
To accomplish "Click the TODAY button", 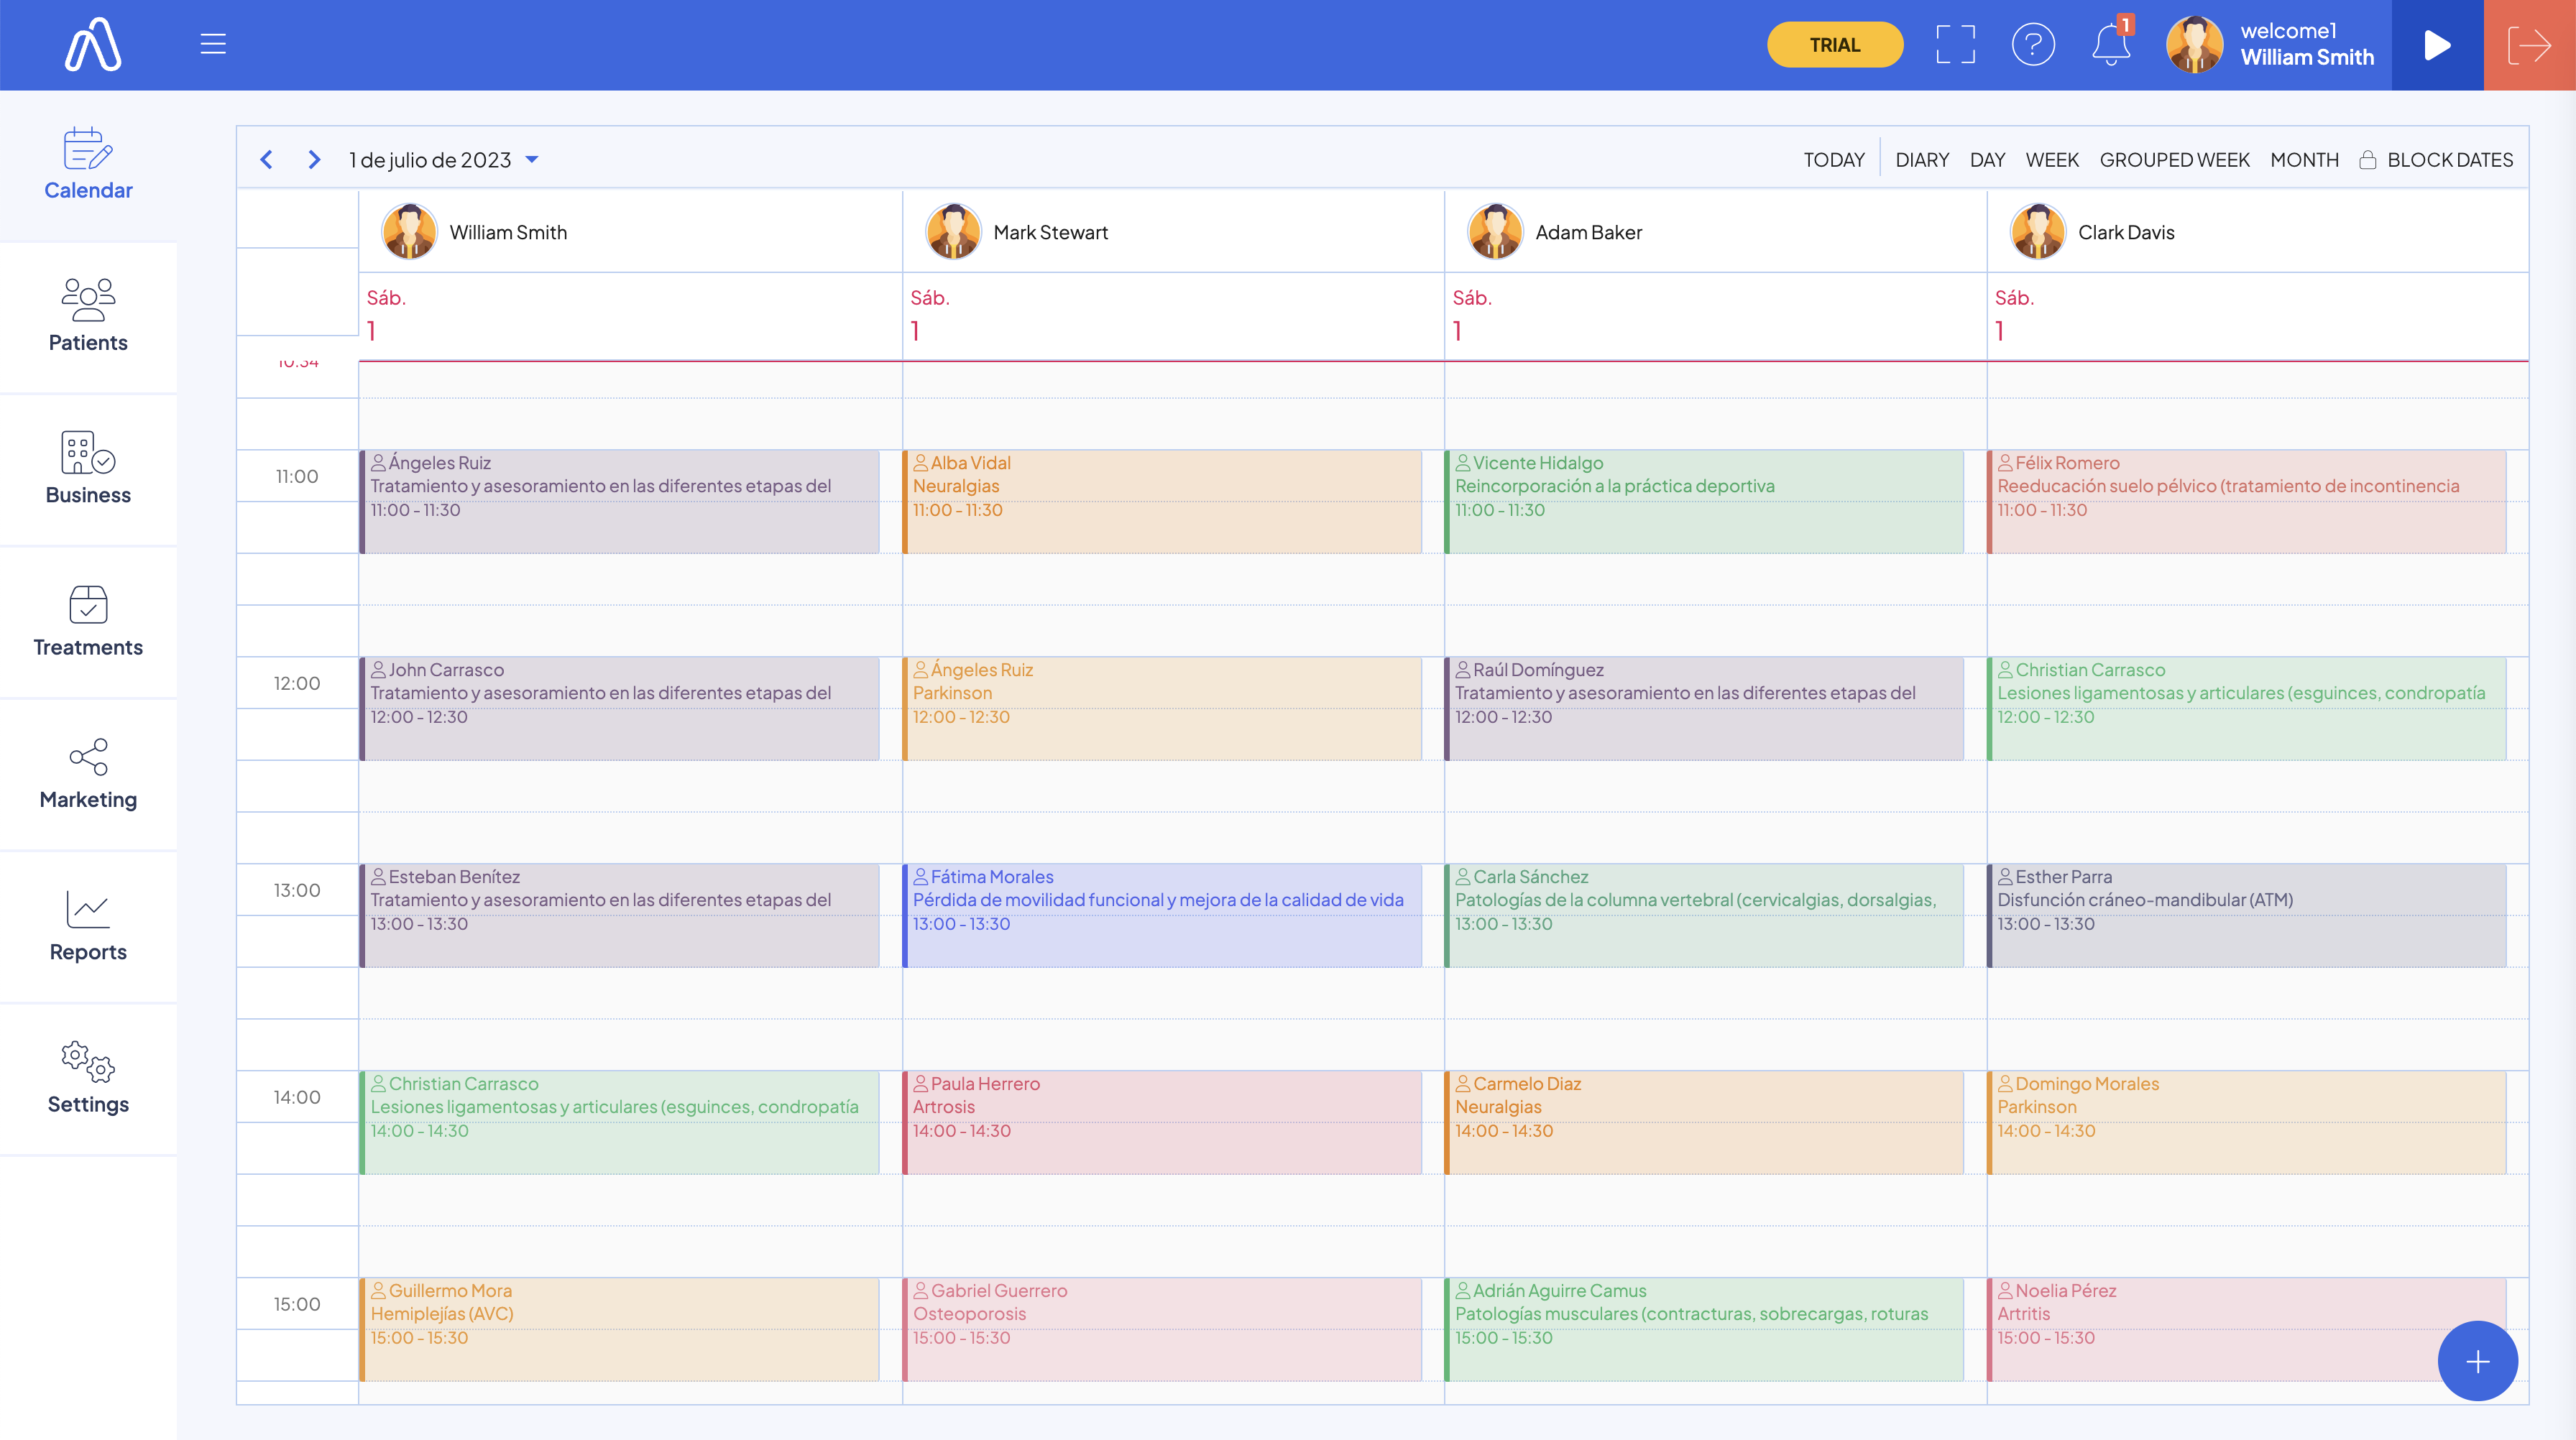I will (x=1833, y=160).
